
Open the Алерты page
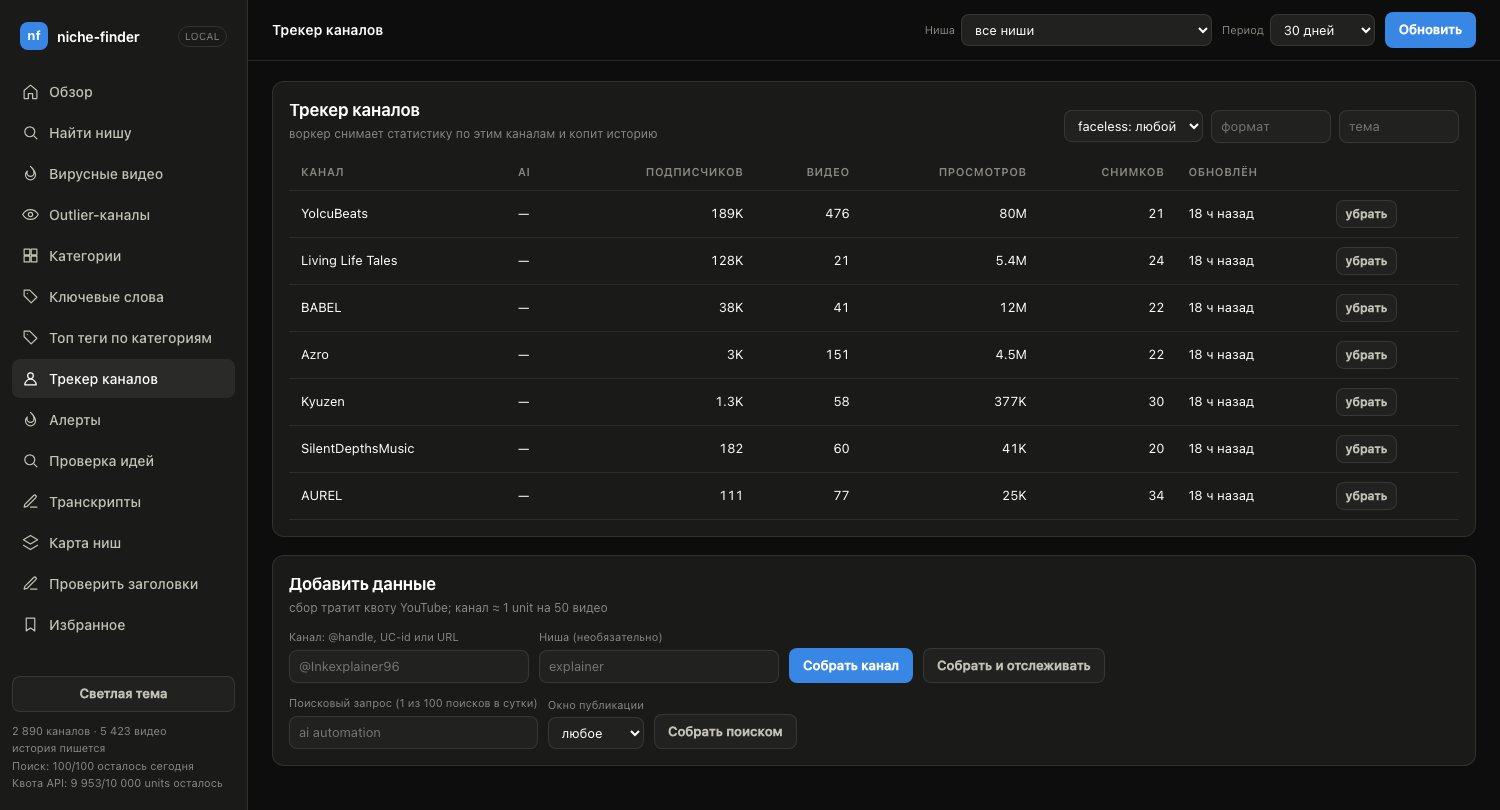pos(123,420)
